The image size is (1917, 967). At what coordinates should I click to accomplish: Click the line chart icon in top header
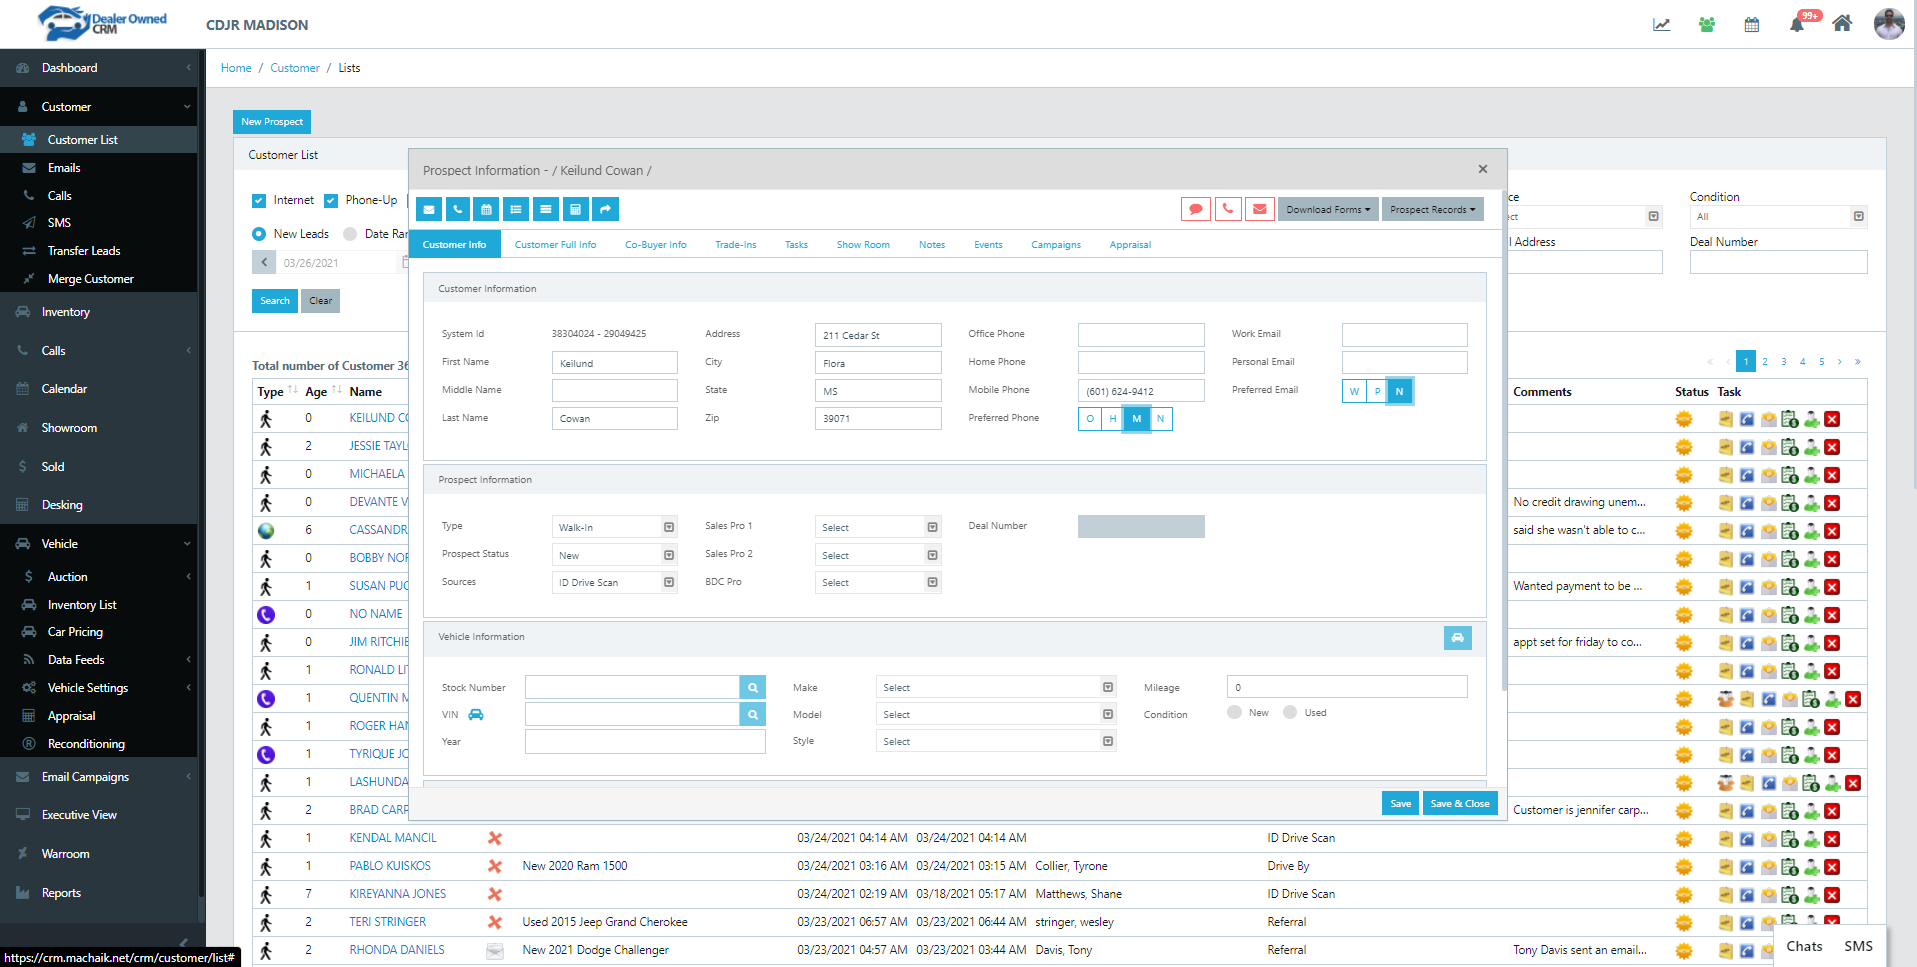point(1661,25)
